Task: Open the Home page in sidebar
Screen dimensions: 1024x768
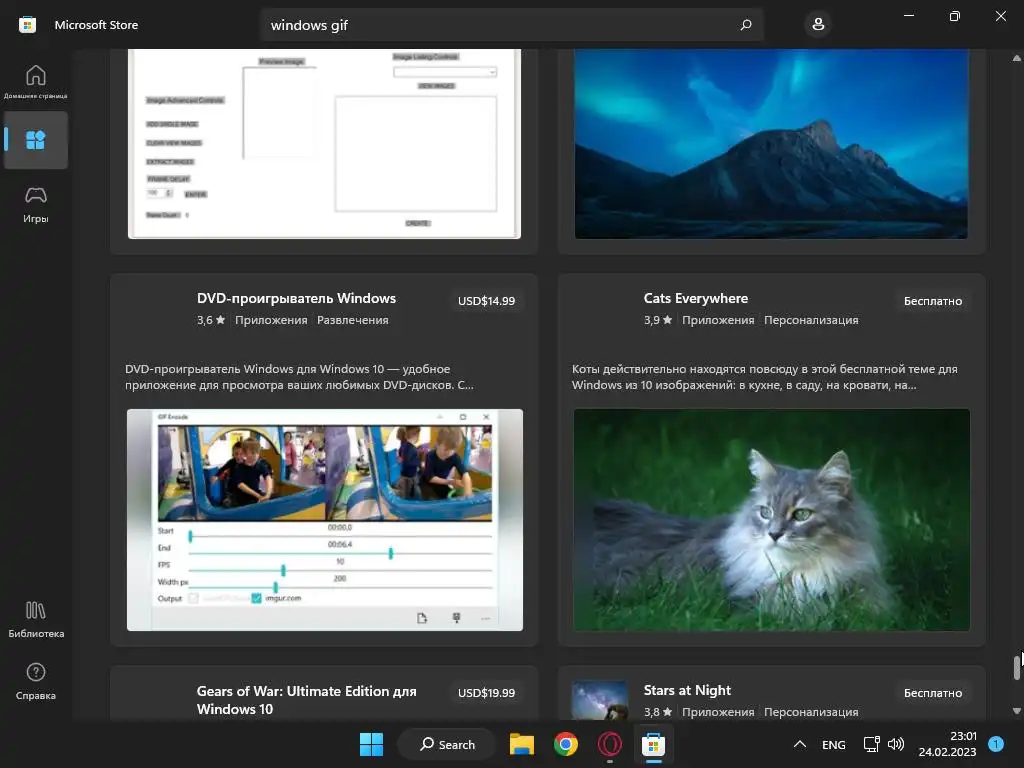Action: tap(35, 81)
